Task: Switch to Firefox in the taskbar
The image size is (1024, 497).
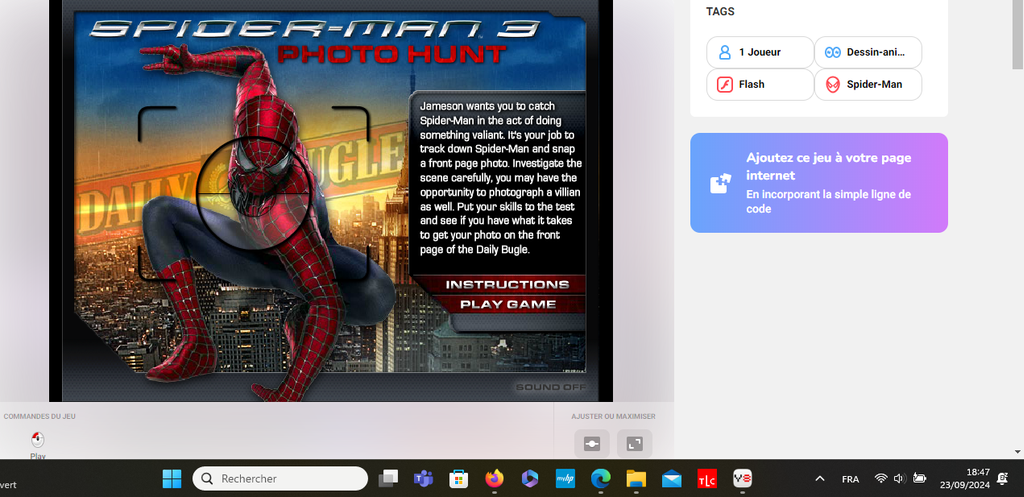Action: 494,479
